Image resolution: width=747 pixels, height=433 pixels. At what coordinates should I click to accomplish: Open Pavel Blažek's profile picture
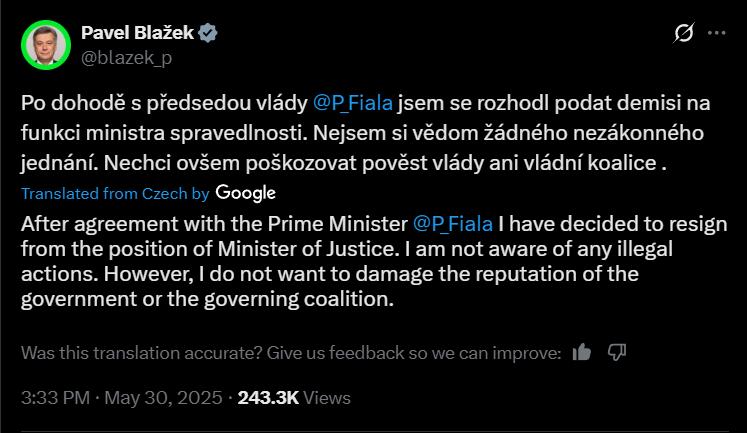(x=46, y=45)
